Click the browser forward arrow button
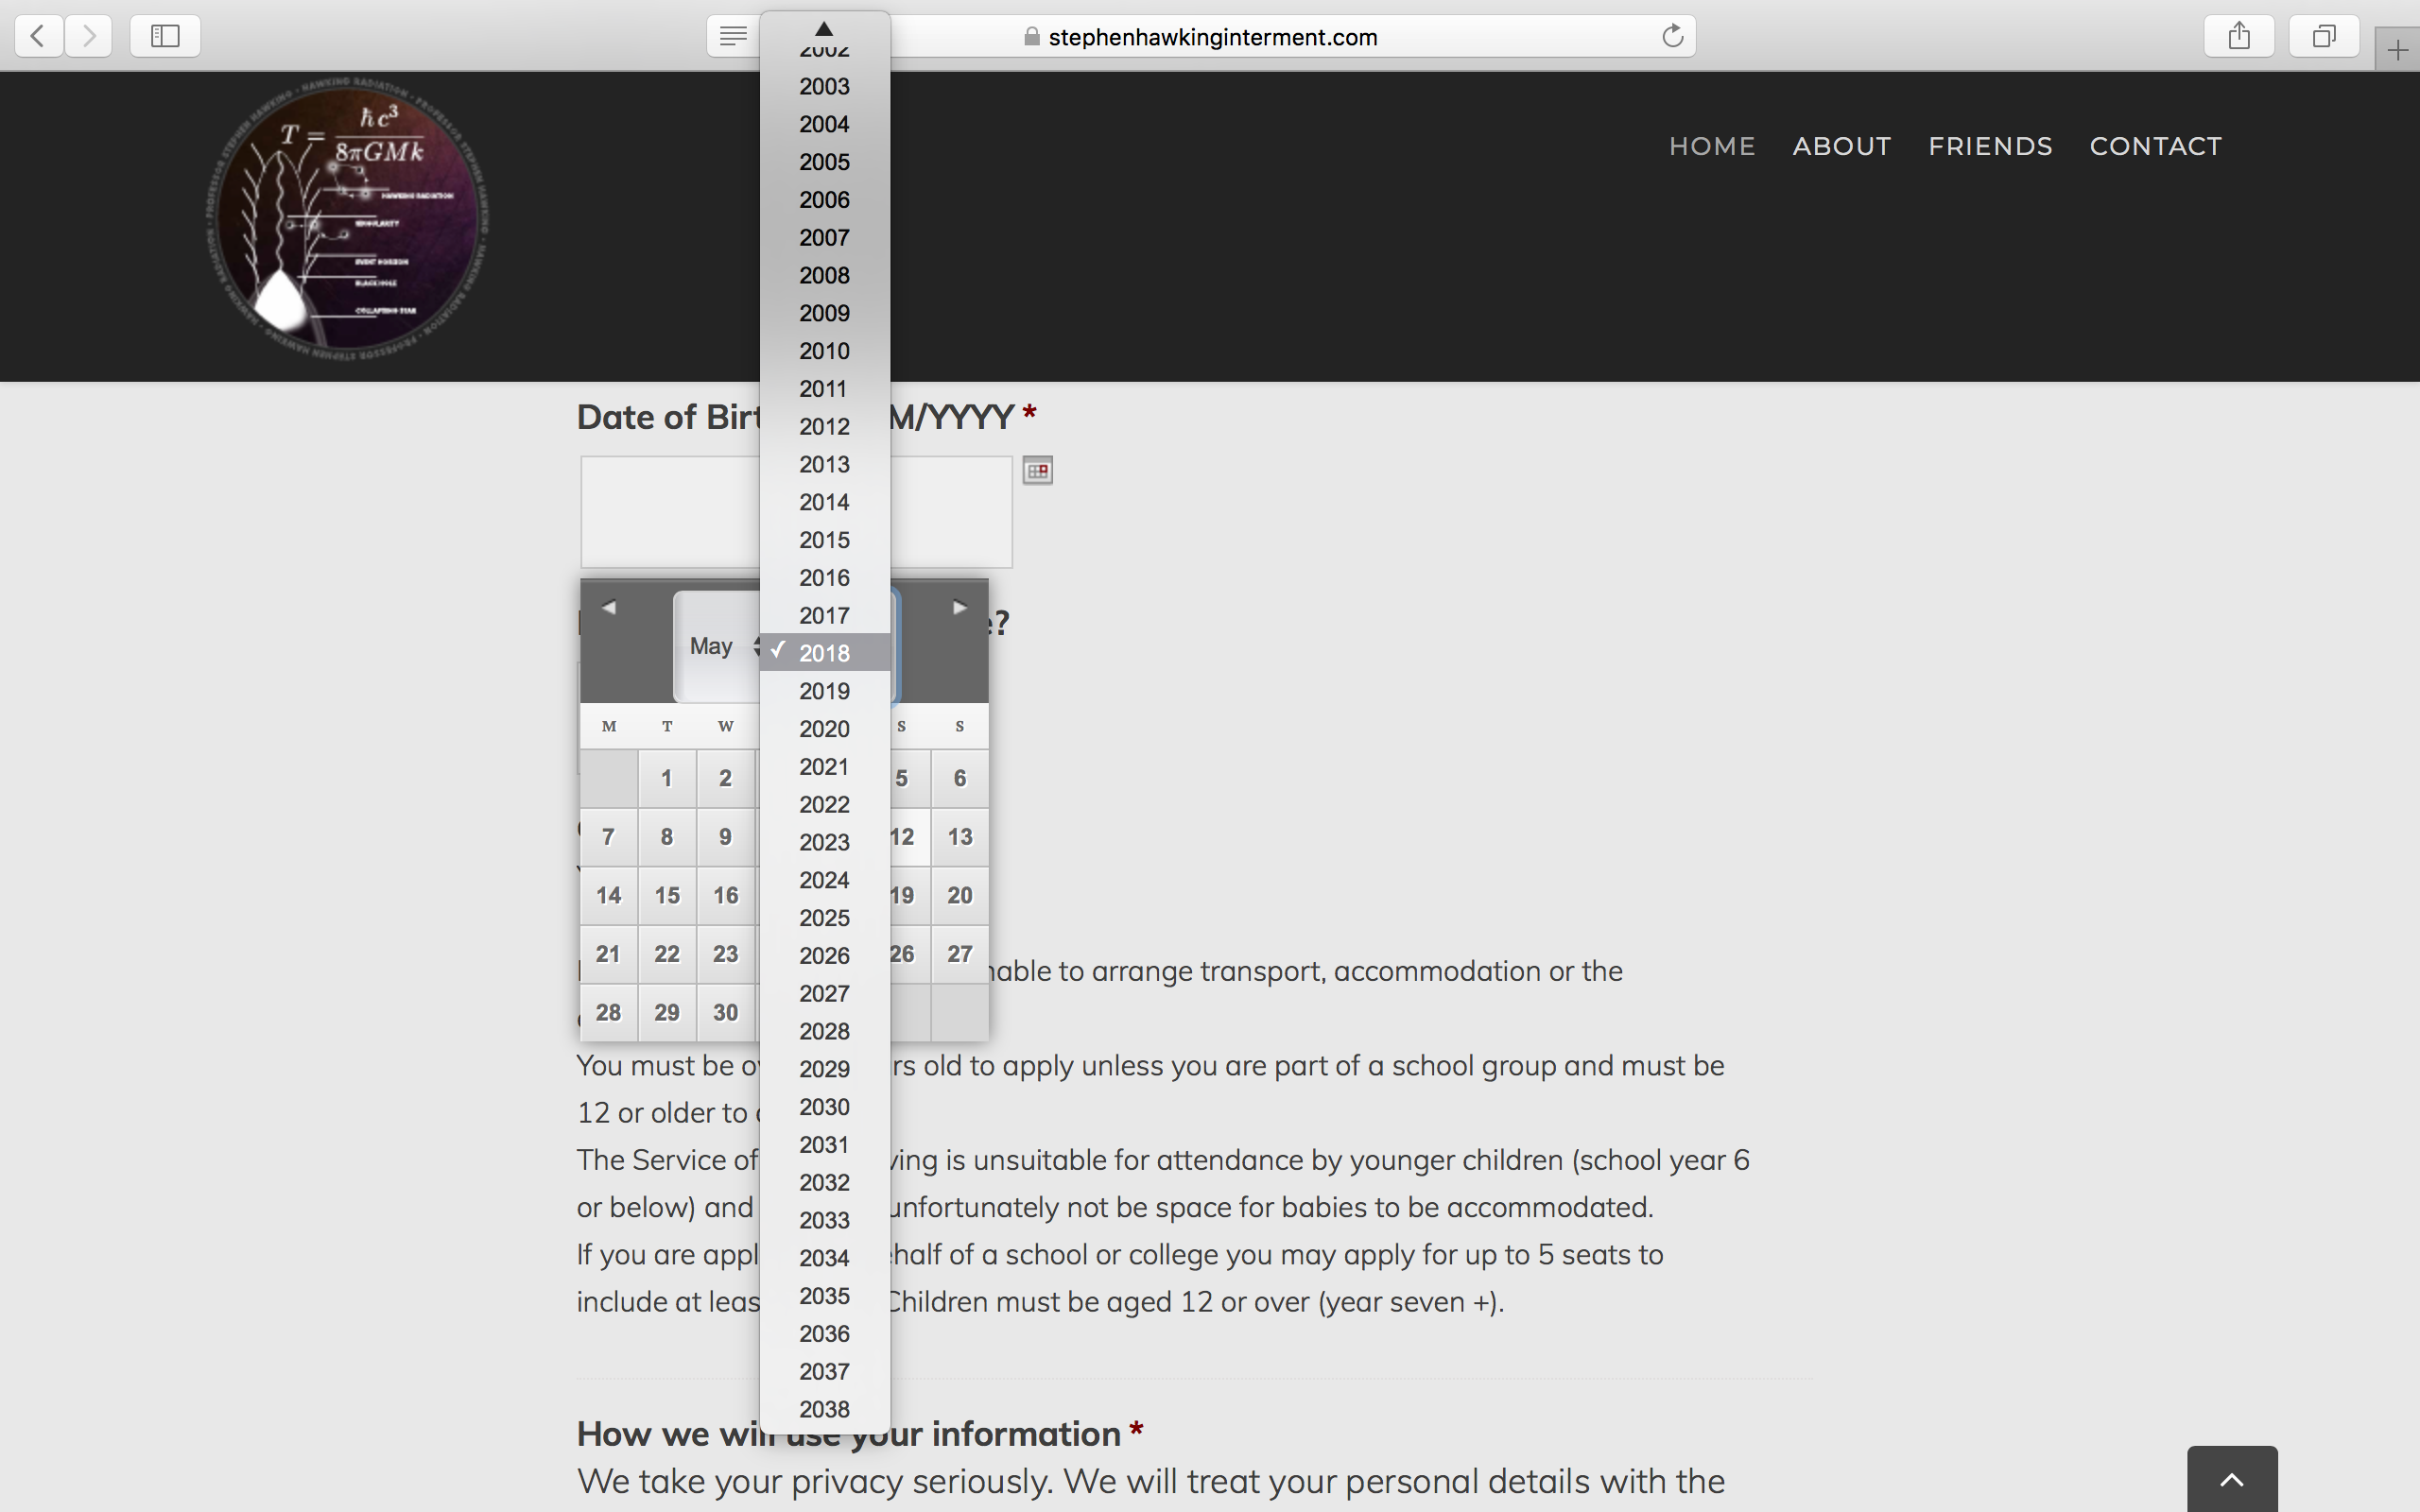The width and height of the screenshot is (2420, 1512). click(90, 37)
